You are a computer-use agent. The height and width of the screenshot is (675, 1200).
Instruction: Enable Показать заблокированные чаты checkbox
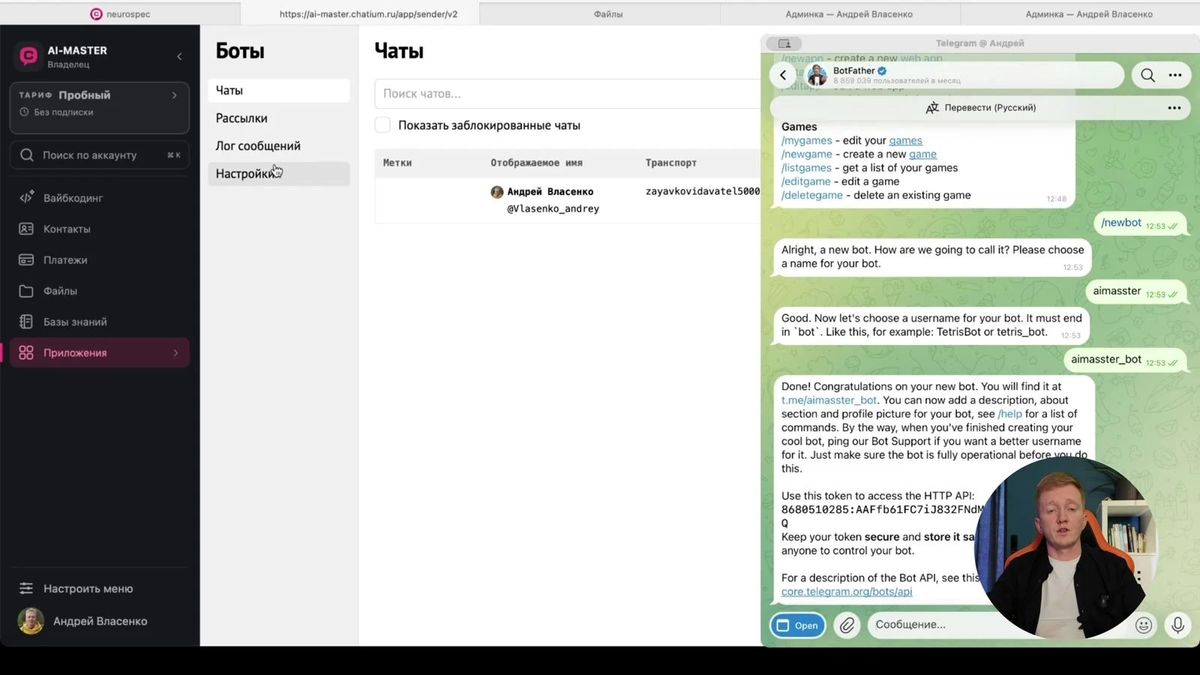point(382,125)
